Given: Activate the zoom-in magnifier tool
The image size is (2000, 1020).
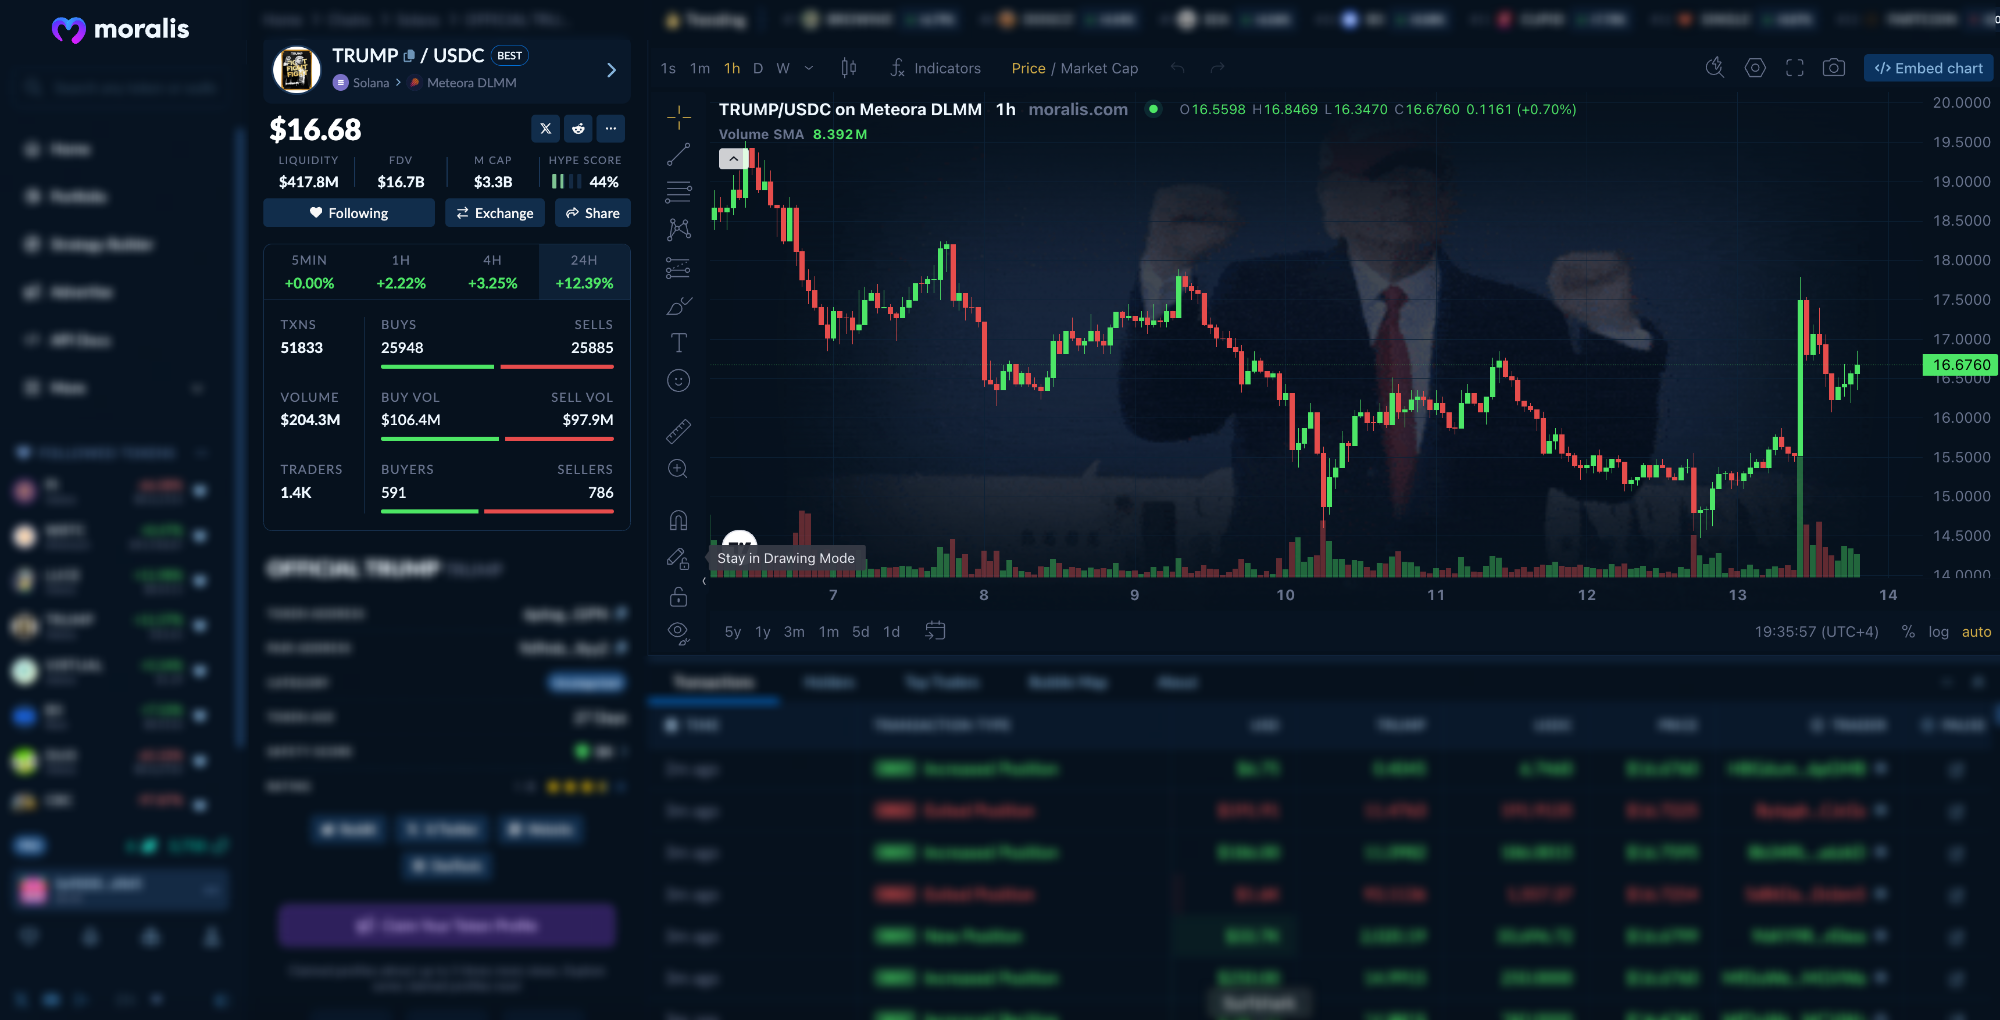Looking at the screenshot, I should click(679, 469).
